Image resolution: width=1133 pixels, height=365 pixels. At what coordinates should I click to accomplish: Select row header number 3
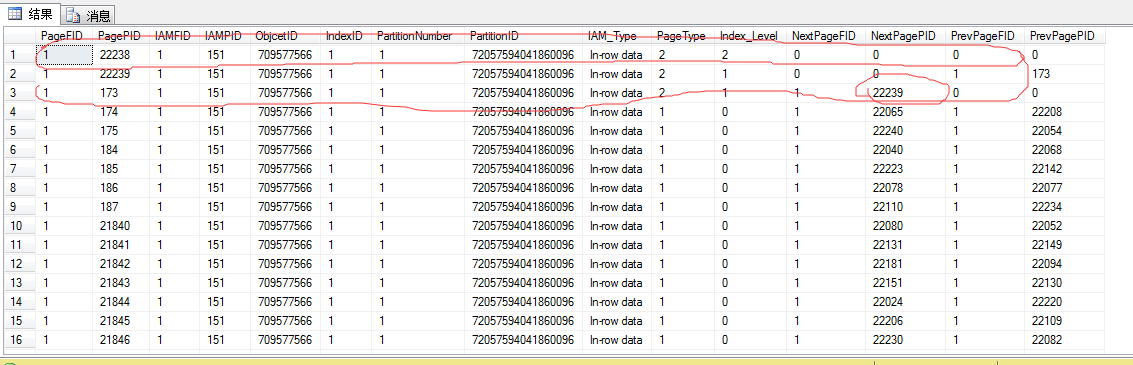(20, 93)
